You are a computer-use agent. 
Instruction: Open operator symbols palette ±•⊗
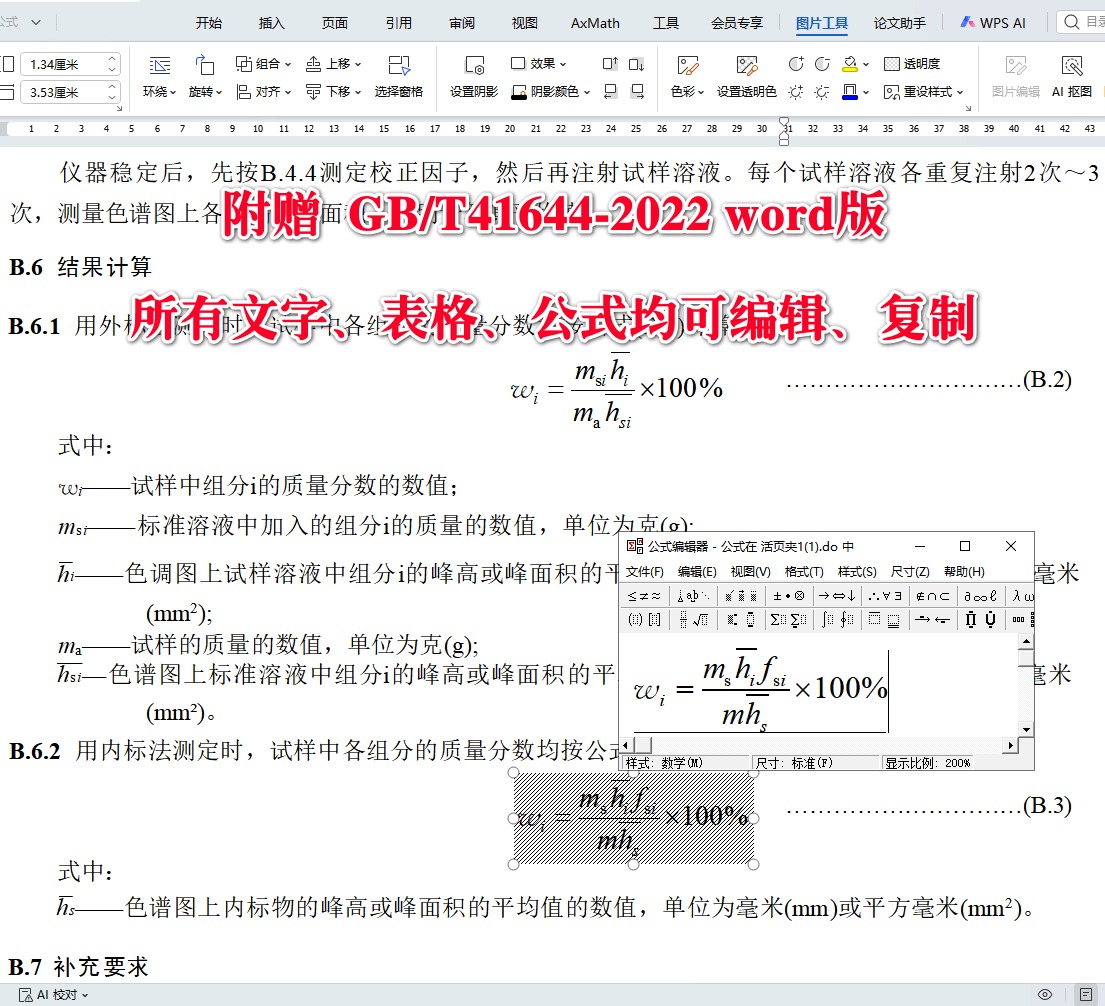pyautogui.click(x=789, y=596)
